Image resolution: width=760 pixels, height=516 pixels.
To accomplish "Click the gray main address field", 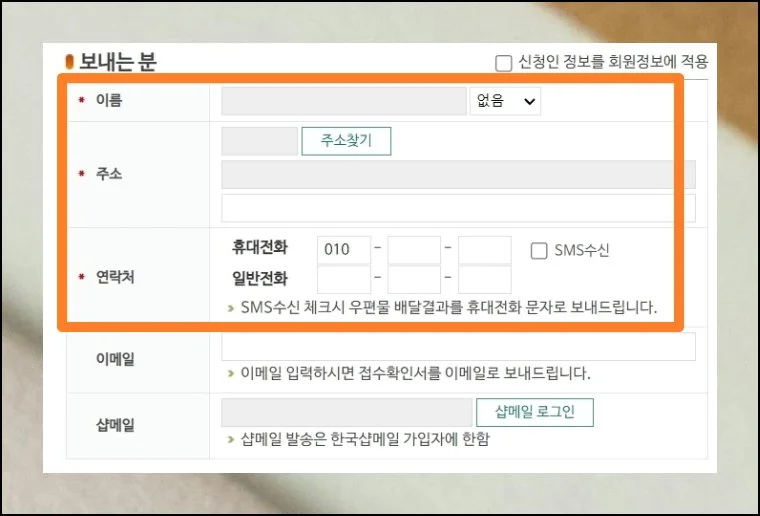I will click(x=458, y=175).
